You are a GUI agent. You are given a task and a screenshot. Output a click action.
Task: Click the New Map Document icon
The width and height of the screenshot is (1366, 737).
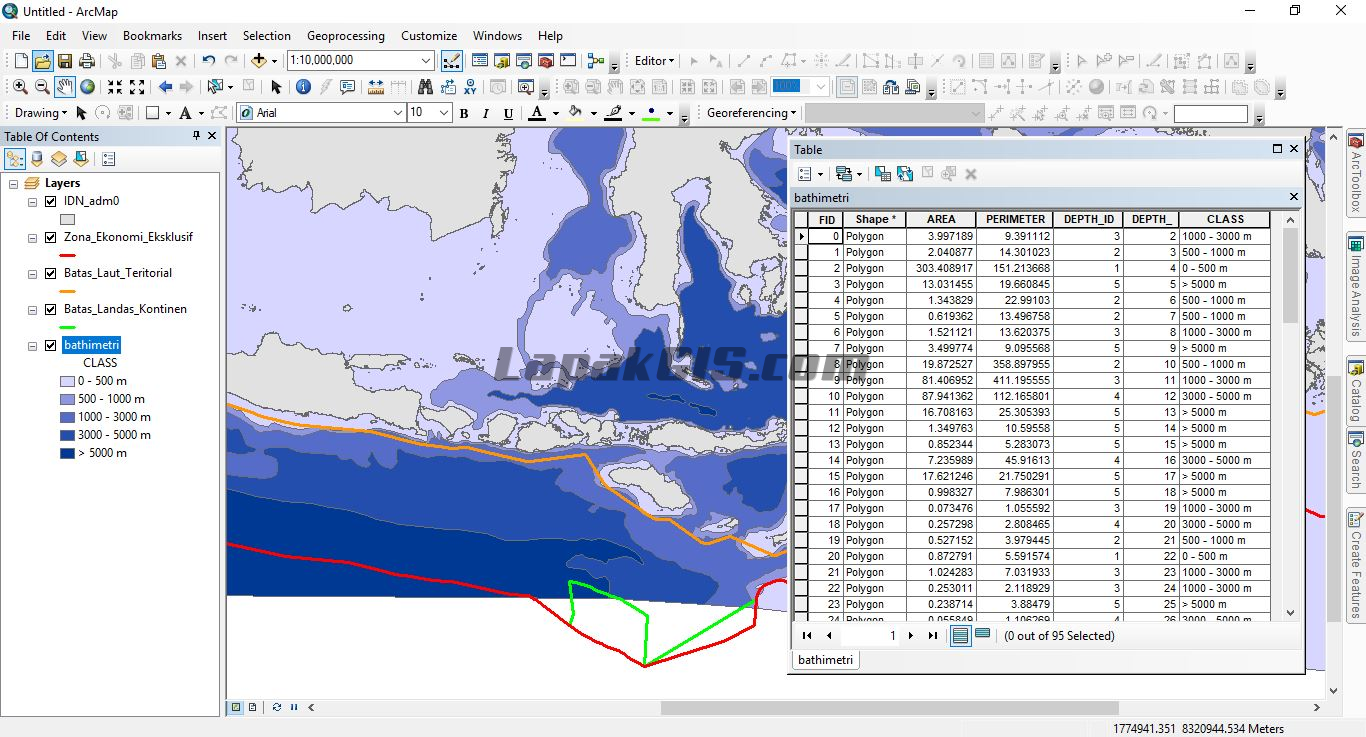pyautogui.click(x=20, y=61)
